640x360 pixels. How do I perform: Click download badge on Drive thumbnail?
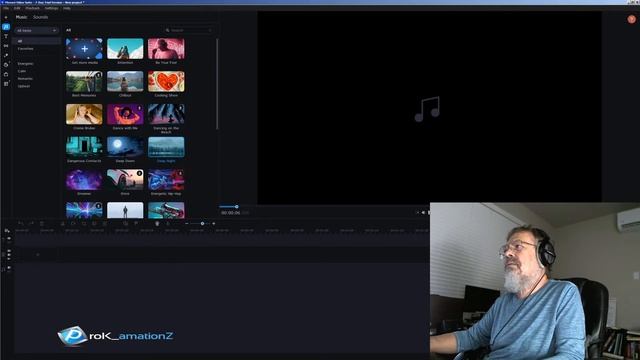pos(139,173)
